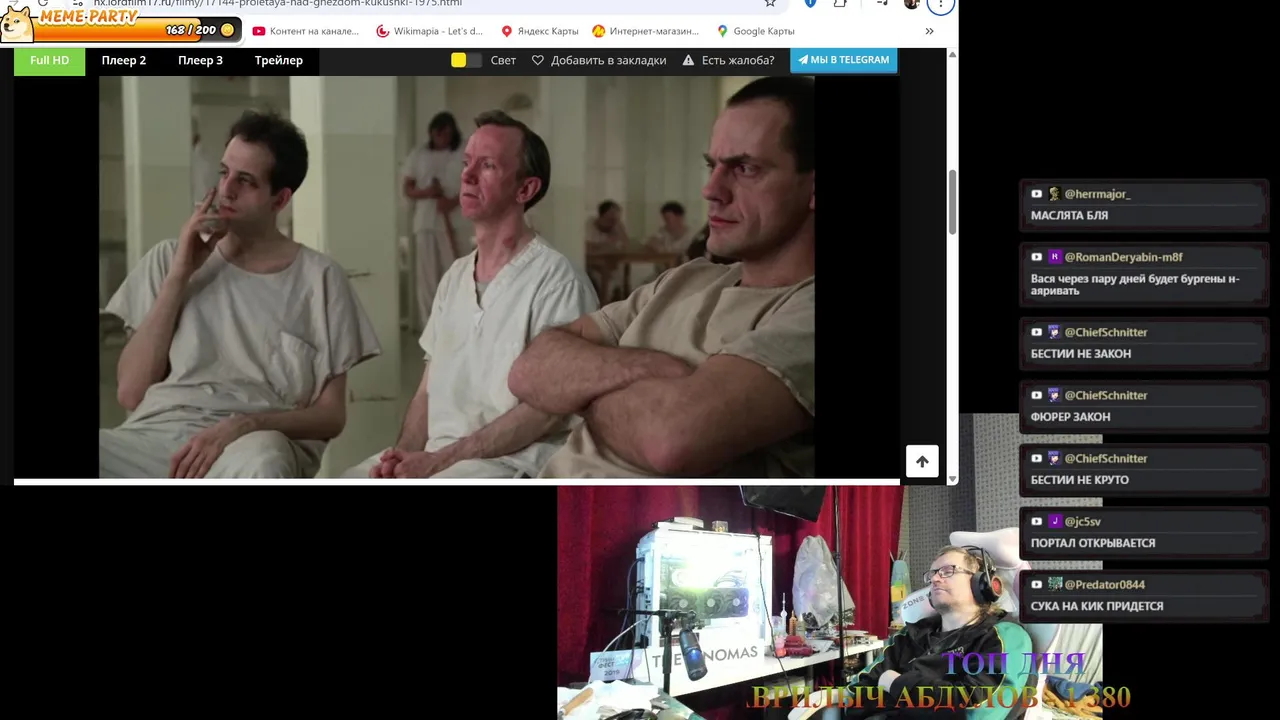The width and height of the screenshot is (1280, 720).
Task: Click the page vertical scrollbar thumb
Action: (x=952, y=202)
